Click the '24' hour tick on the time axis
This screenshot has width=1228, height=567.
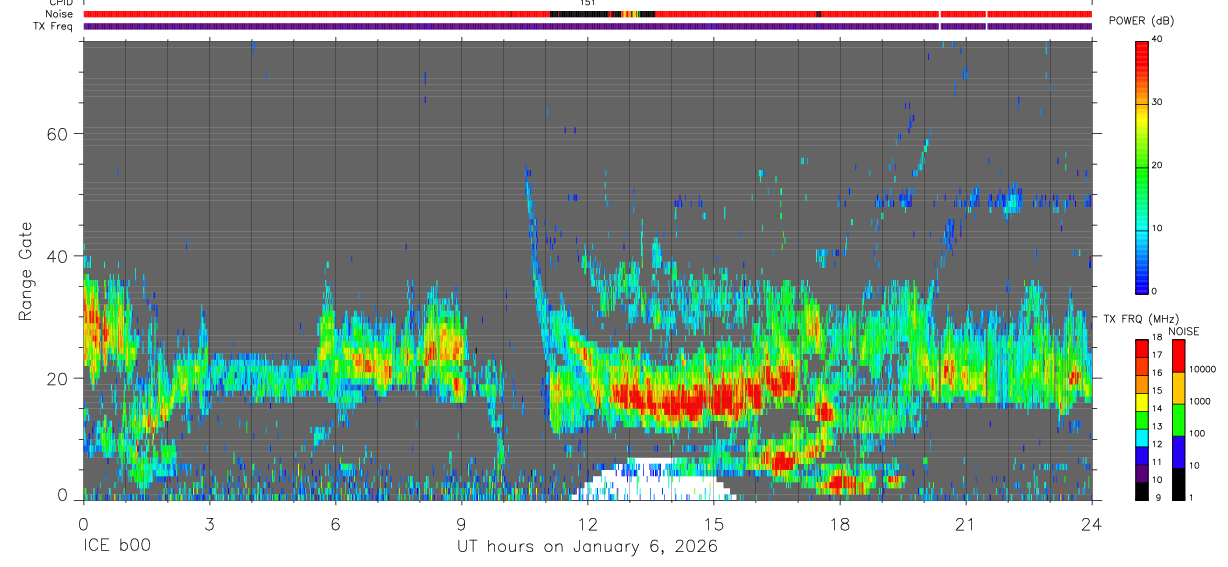(1092, 524)
